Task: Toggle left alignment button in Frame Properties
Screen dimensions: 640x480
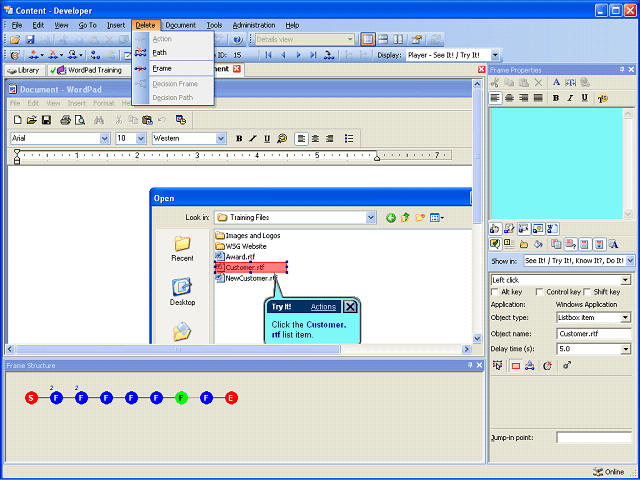Action: coord(495,98)
